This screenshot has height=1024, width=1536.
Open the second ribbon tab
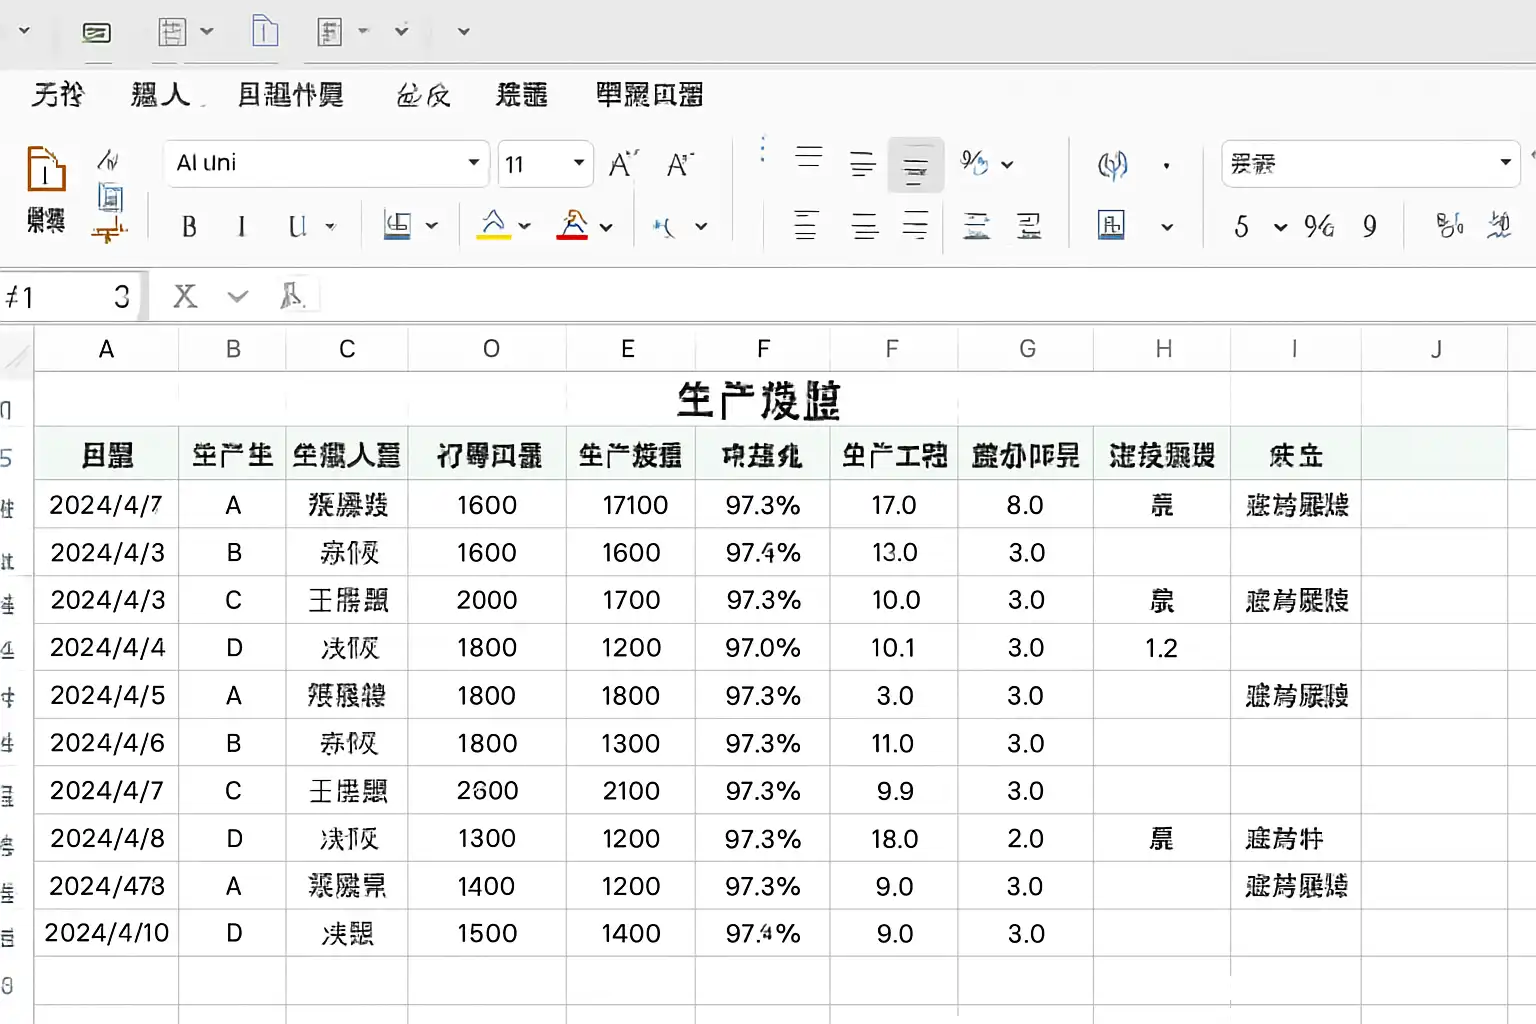pyautogui.click(x=160, y=95)
